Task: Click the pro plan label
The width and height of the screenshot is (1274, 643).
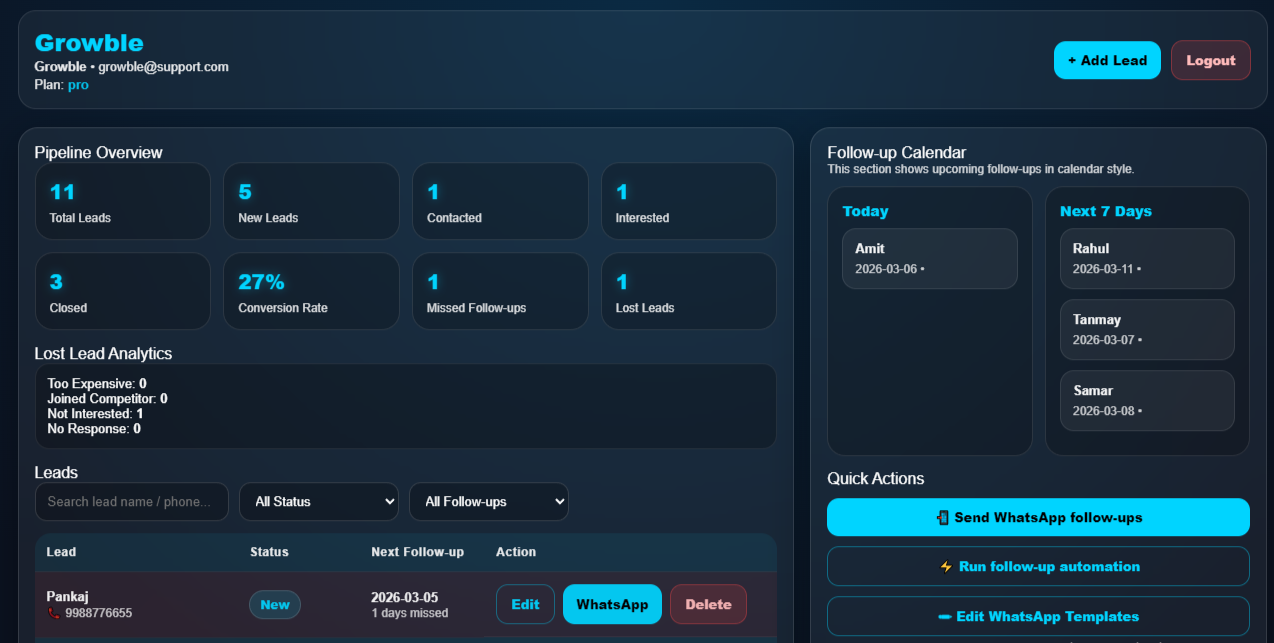Action: [x=78, y=85]
